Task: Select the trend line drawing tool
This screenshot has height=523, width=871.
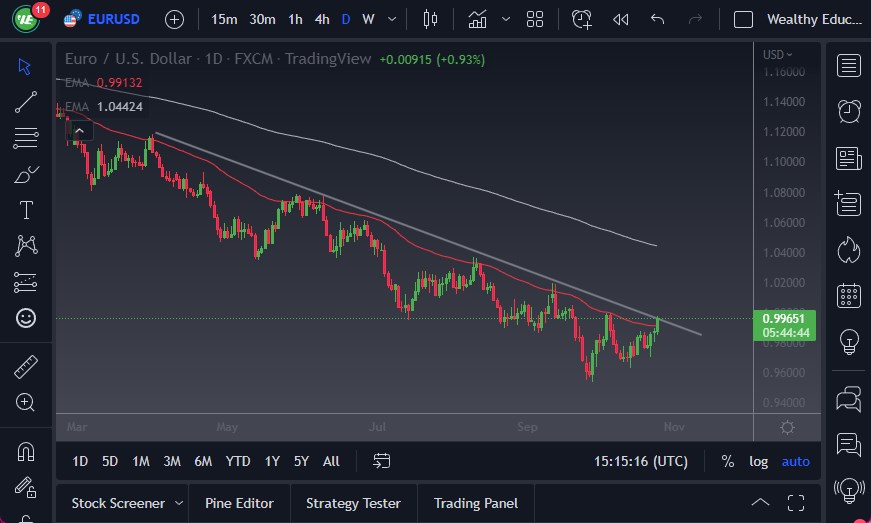Action: [26, 102]
